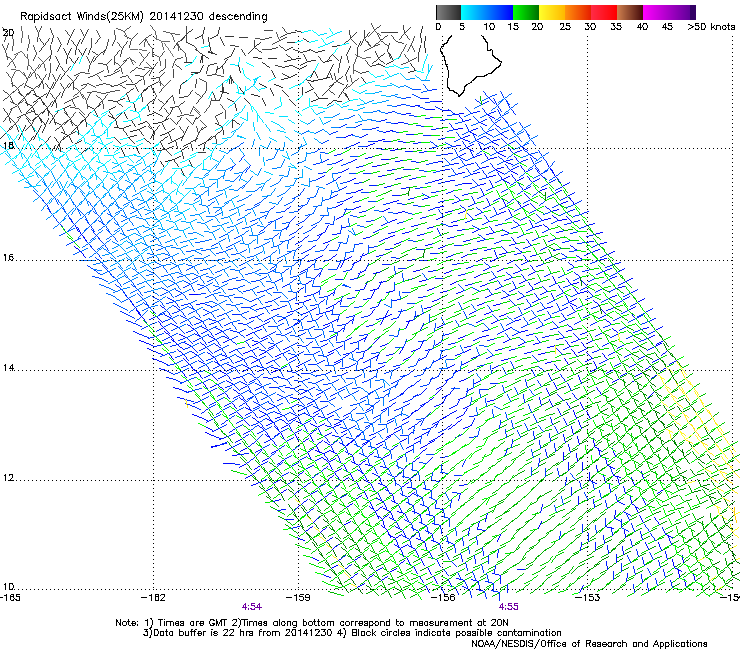Click latitude label 18
The height and width of the screenshot is (650, 740).
8,145
